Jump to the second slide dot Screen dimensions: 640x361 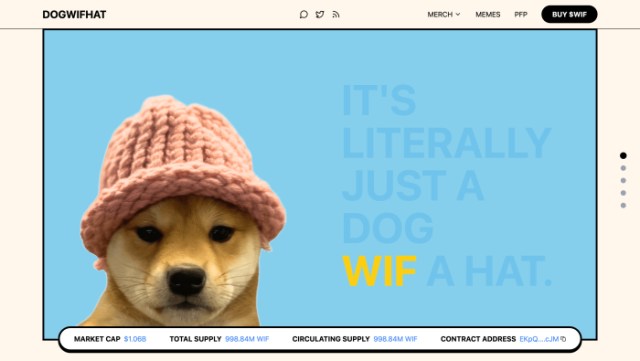click(x=623, y=168)
